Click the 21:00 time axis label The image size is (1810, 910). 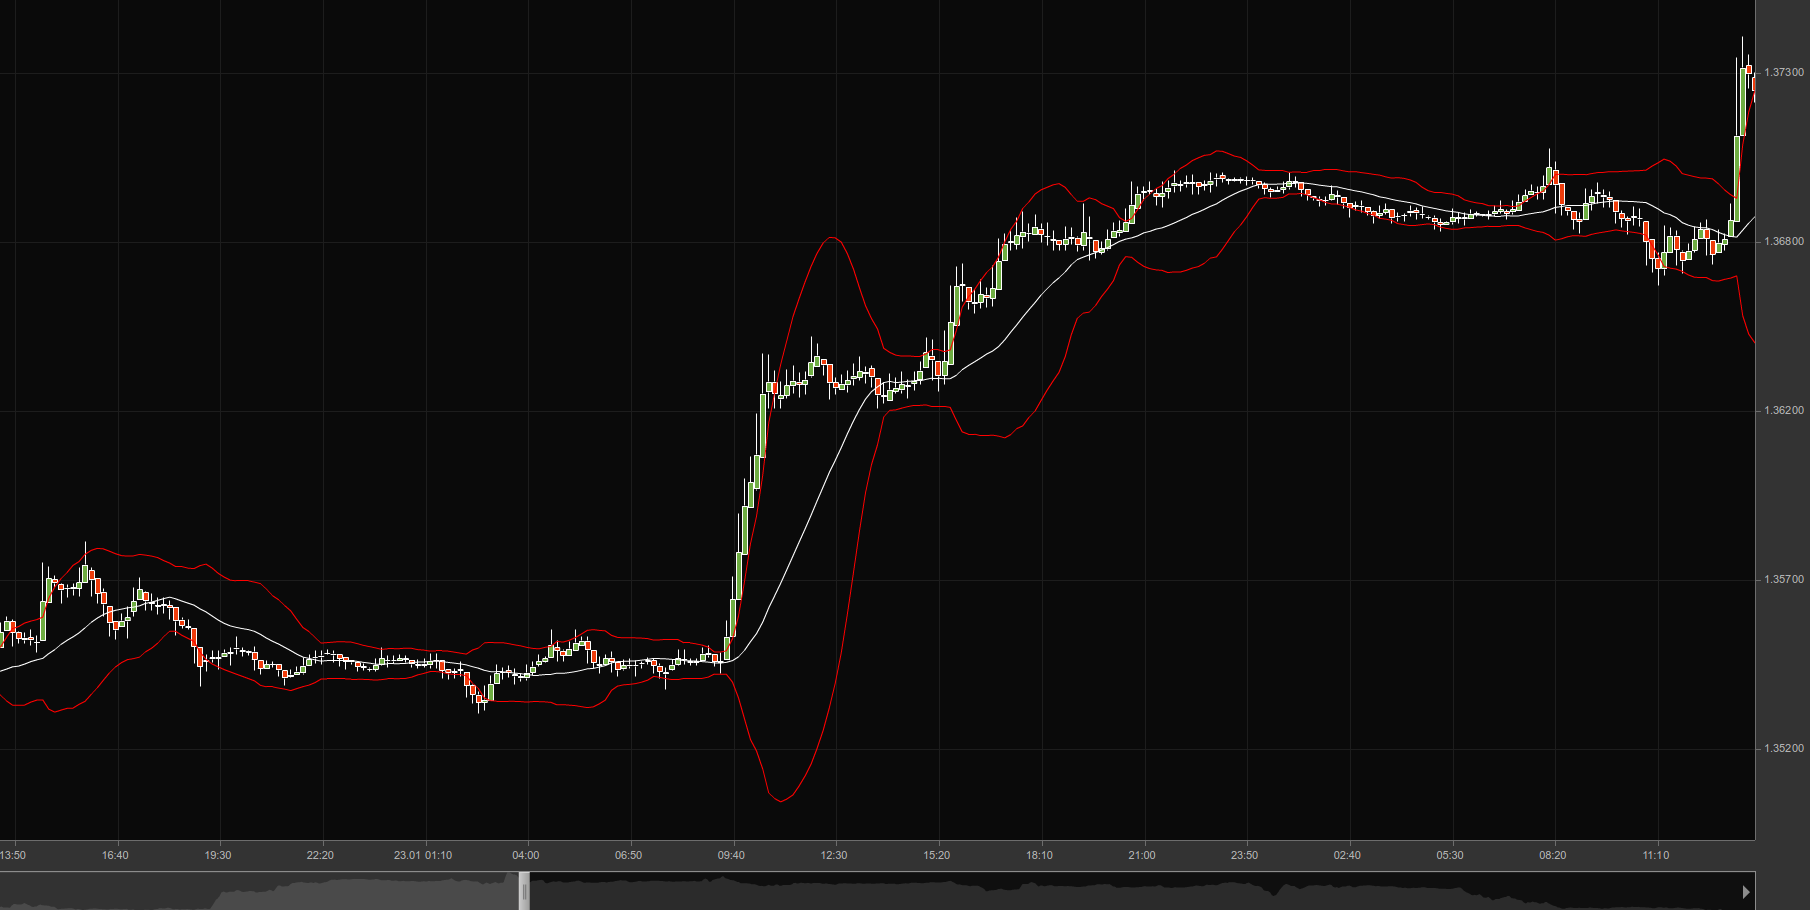(x=1141, y=856)
